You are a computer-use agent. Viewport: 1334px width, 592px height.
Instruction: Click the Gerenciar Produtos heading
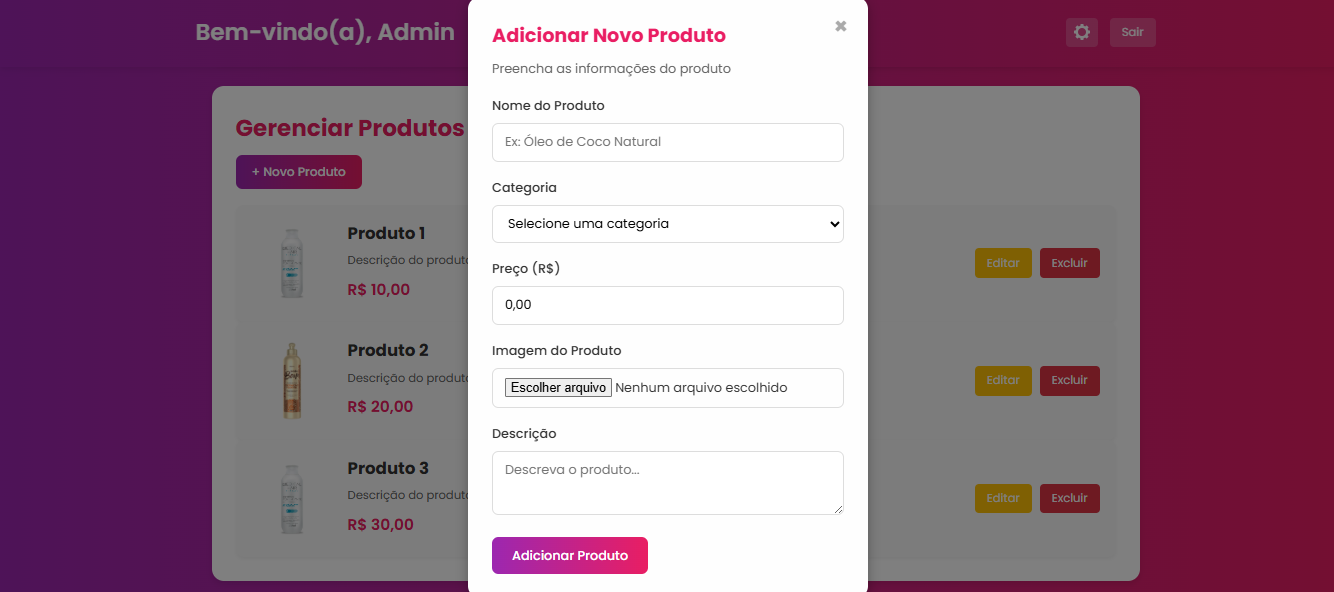click(350, 128)
